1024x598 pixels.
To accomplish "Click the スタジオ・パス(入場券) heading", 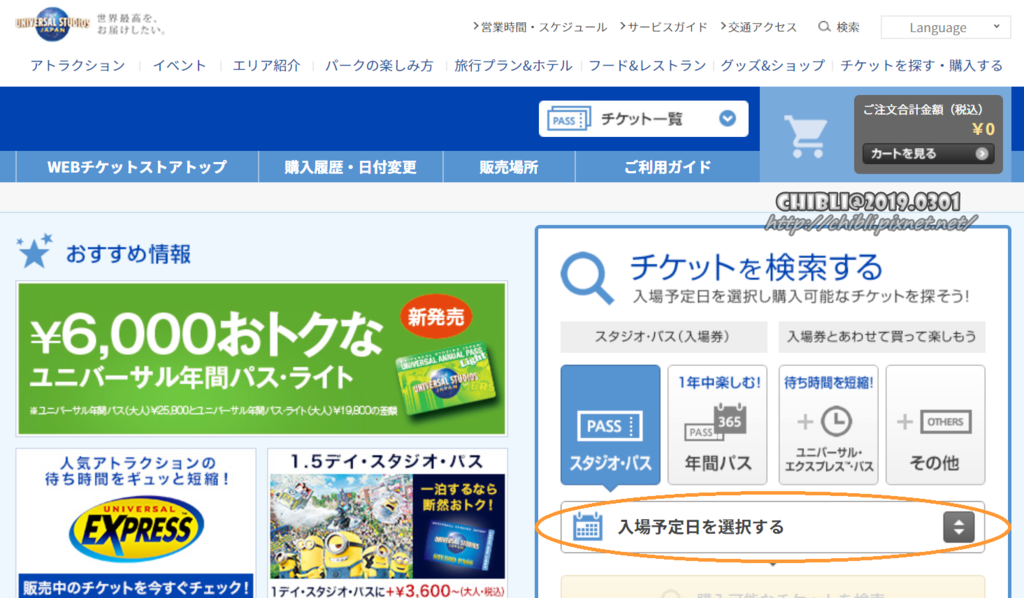I will click(662, 337).
